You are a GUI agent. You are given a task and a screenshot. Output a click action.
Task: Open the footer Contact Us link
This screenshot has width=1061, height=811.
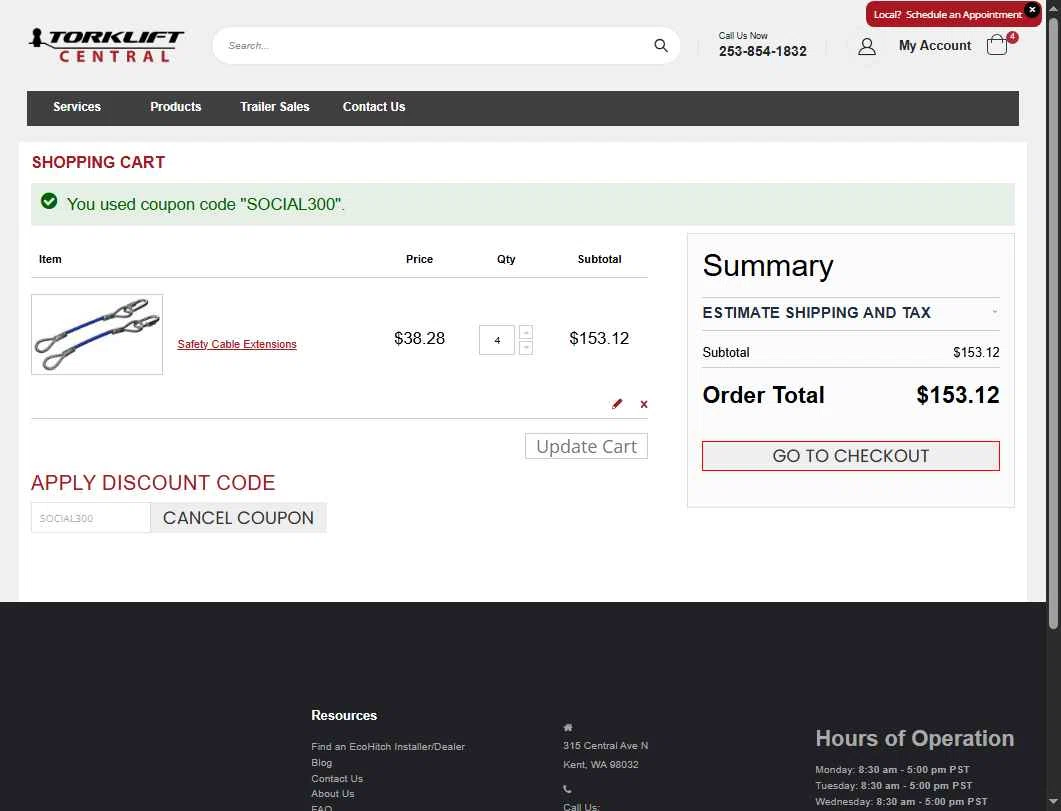(x=337, y=779)
